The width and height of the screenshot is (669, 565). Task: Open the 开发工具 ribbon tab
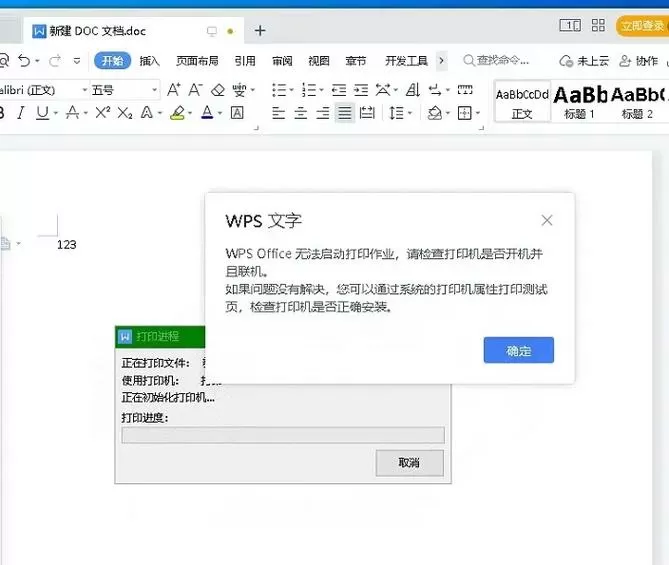click(406, 61)
